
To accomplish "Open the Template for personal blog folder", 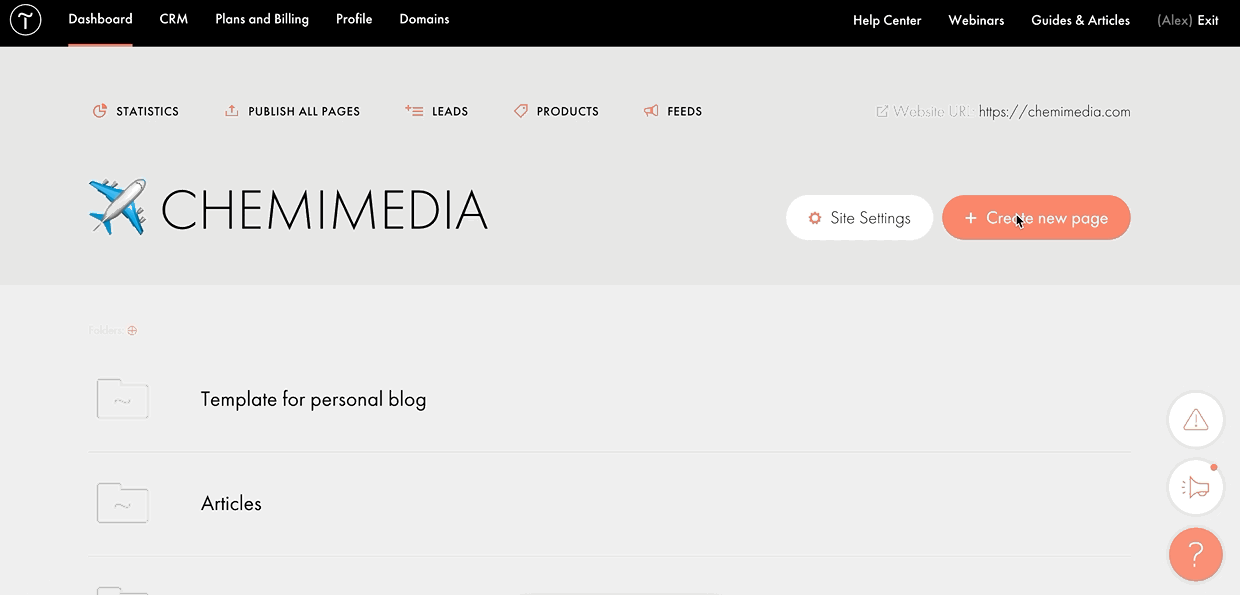I will pyautogui.click(x=313, y=400).
